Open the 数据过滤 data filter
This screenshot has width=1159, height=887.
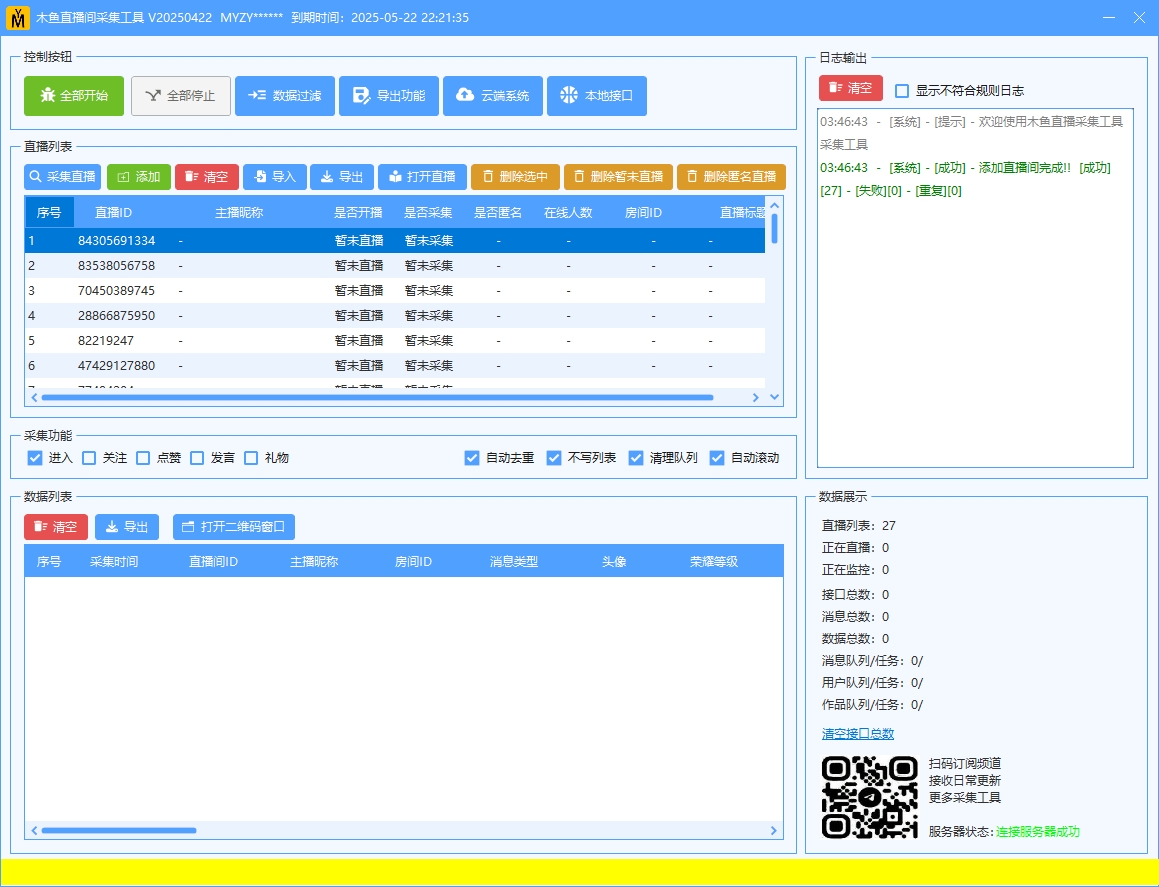point(285,96)
